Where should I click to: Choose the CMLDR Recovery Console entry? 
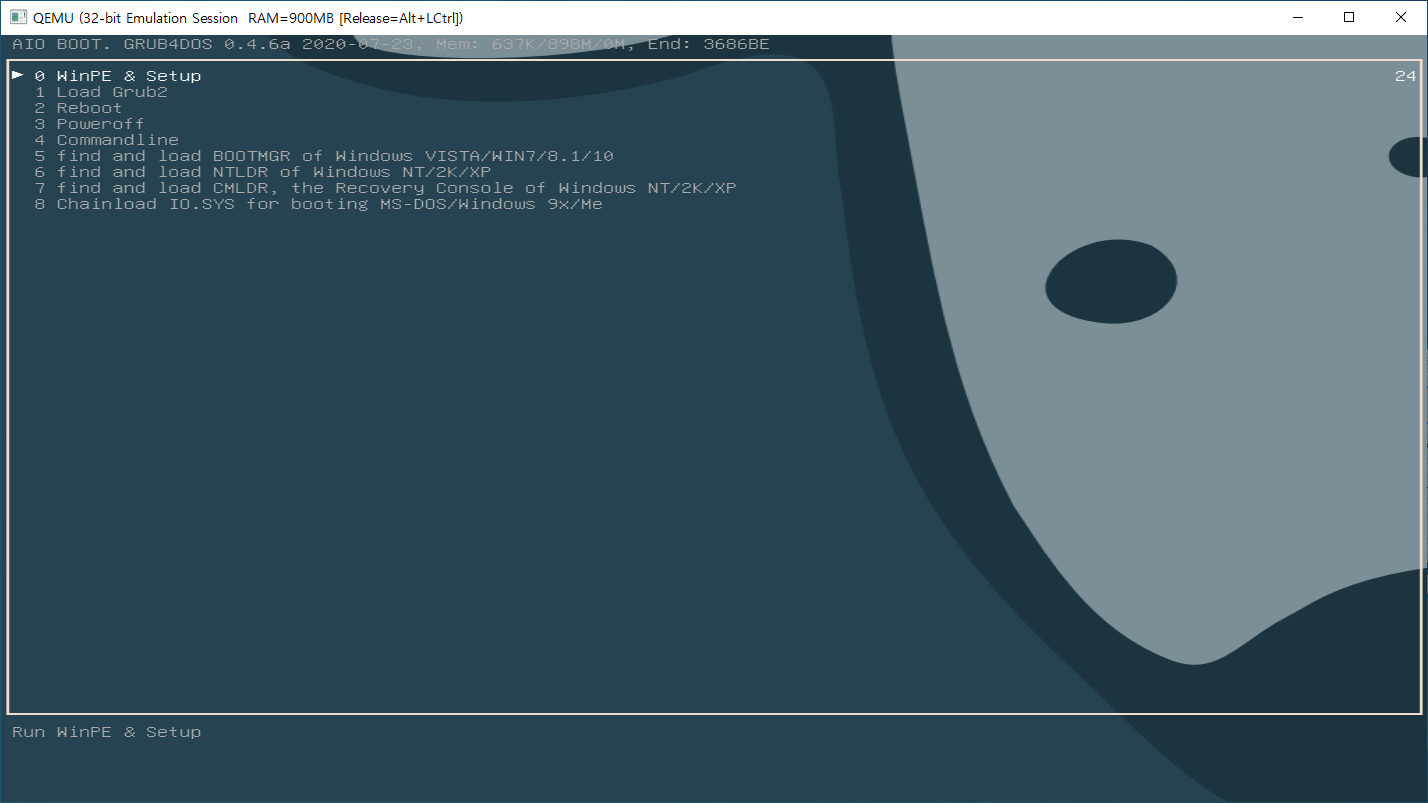385,188
